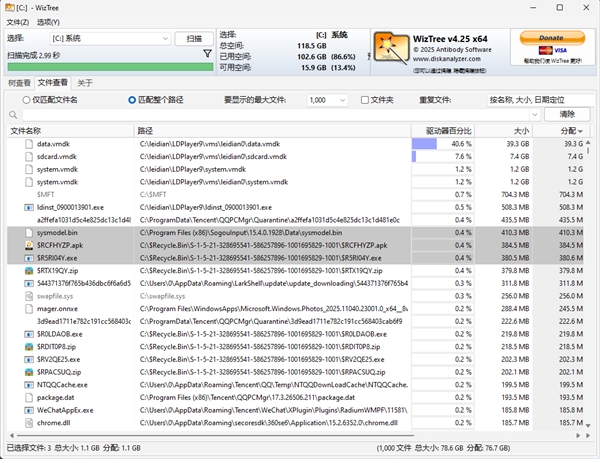Click the $R5RI04Y.exe file icon
Viewport: 600px width, 463px height.
29,258
